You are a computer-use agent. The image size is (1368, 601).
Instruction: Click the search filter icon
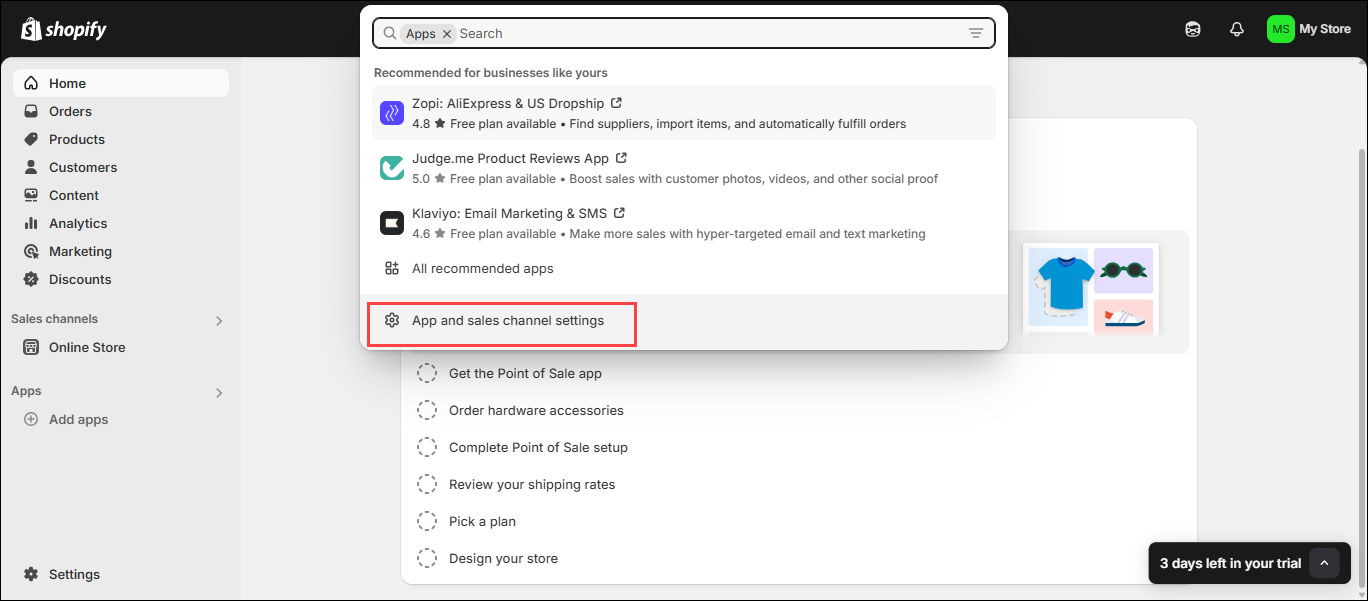976,33
